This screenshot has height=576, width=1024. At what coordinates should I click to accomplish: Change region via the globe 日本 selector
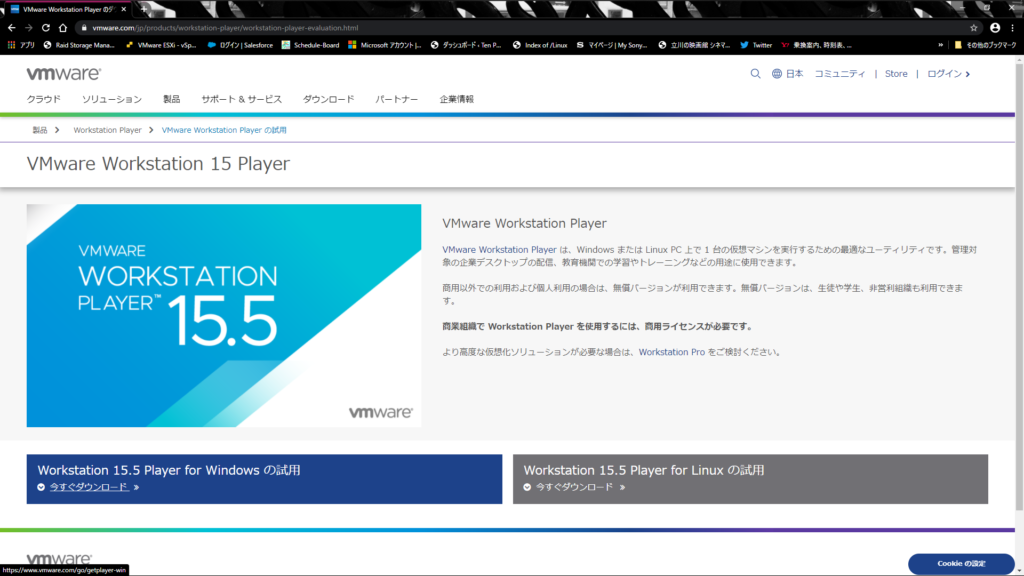[x=788, y=74]
